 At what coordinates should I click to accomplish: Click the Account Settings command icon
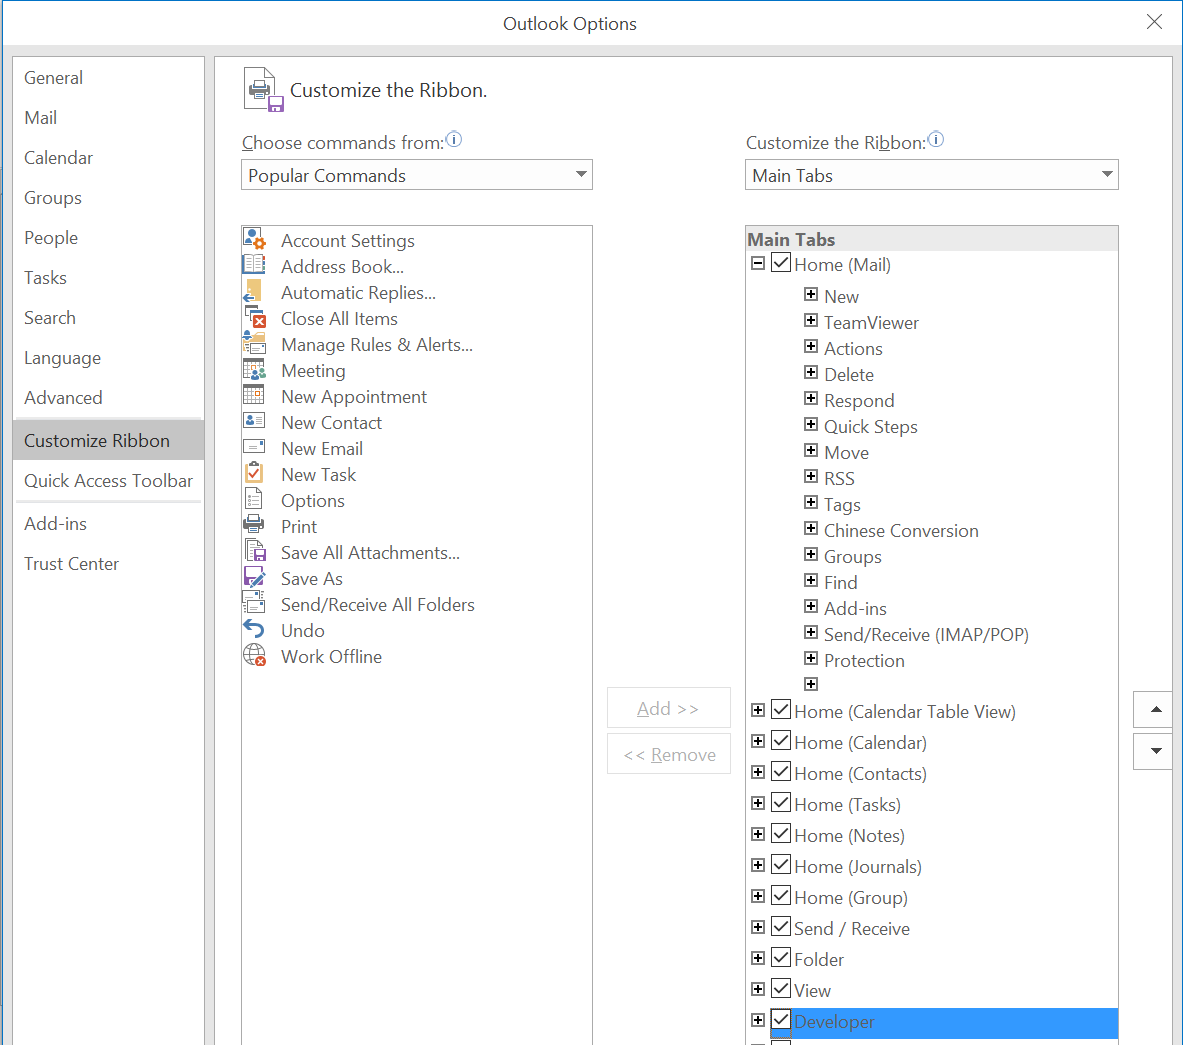[x=254, y=240]
